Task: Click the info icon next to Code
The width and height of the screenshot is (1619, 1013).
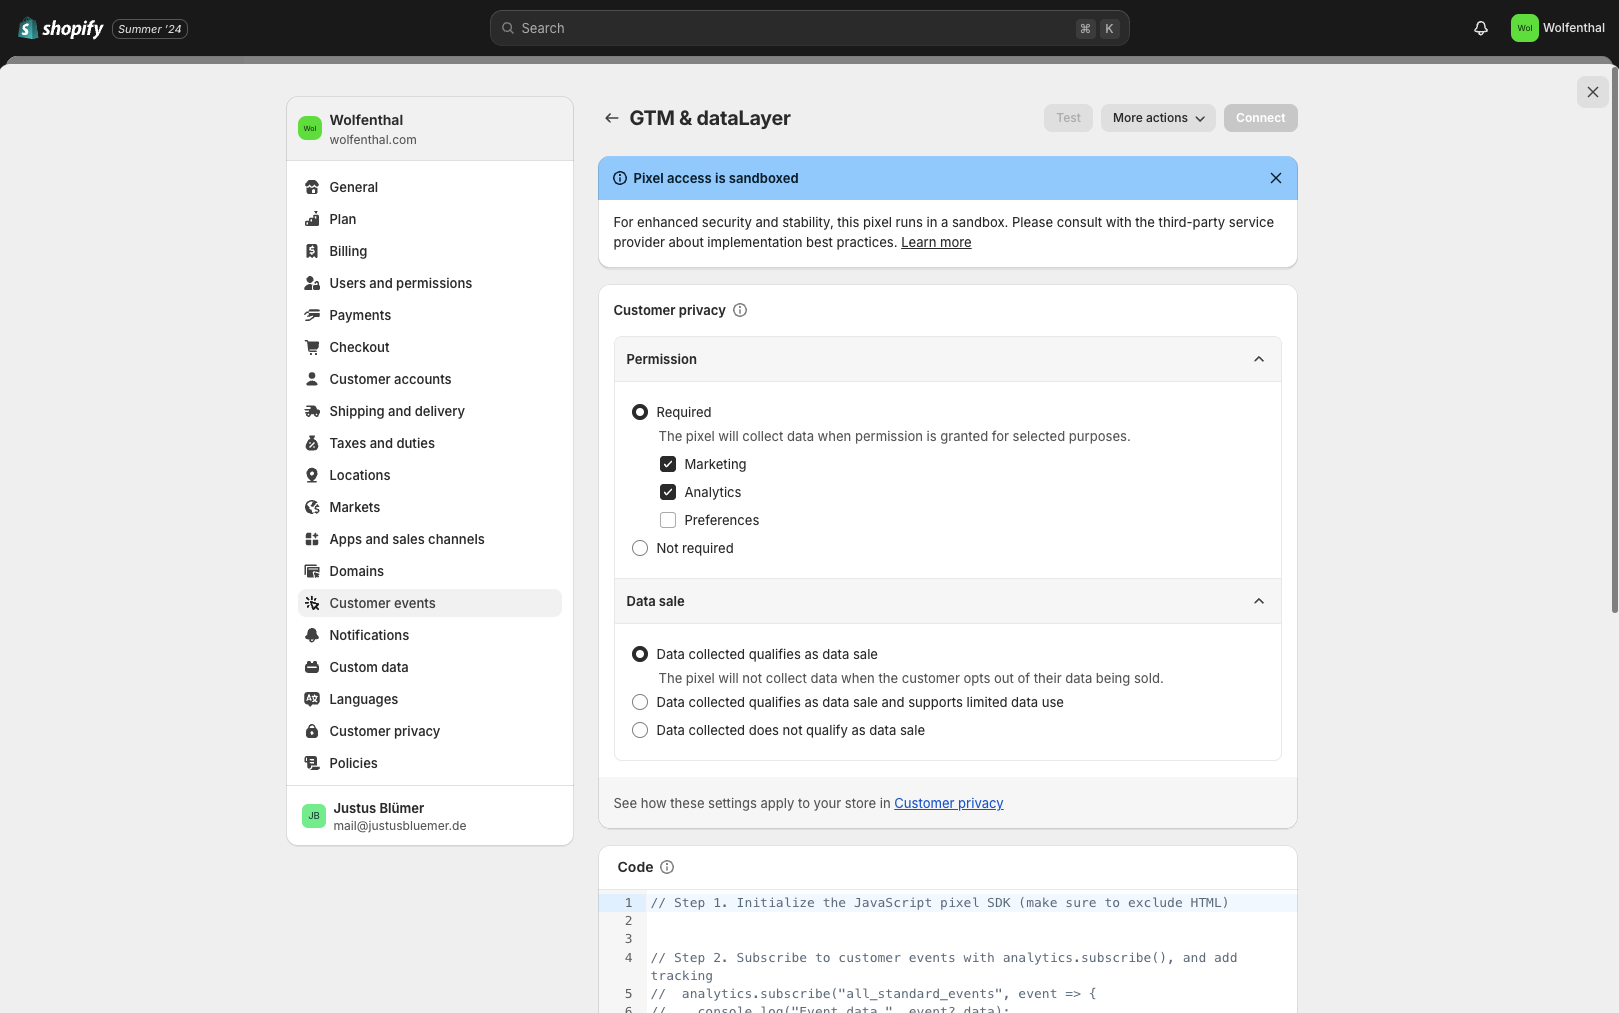Action: [667, 867]
